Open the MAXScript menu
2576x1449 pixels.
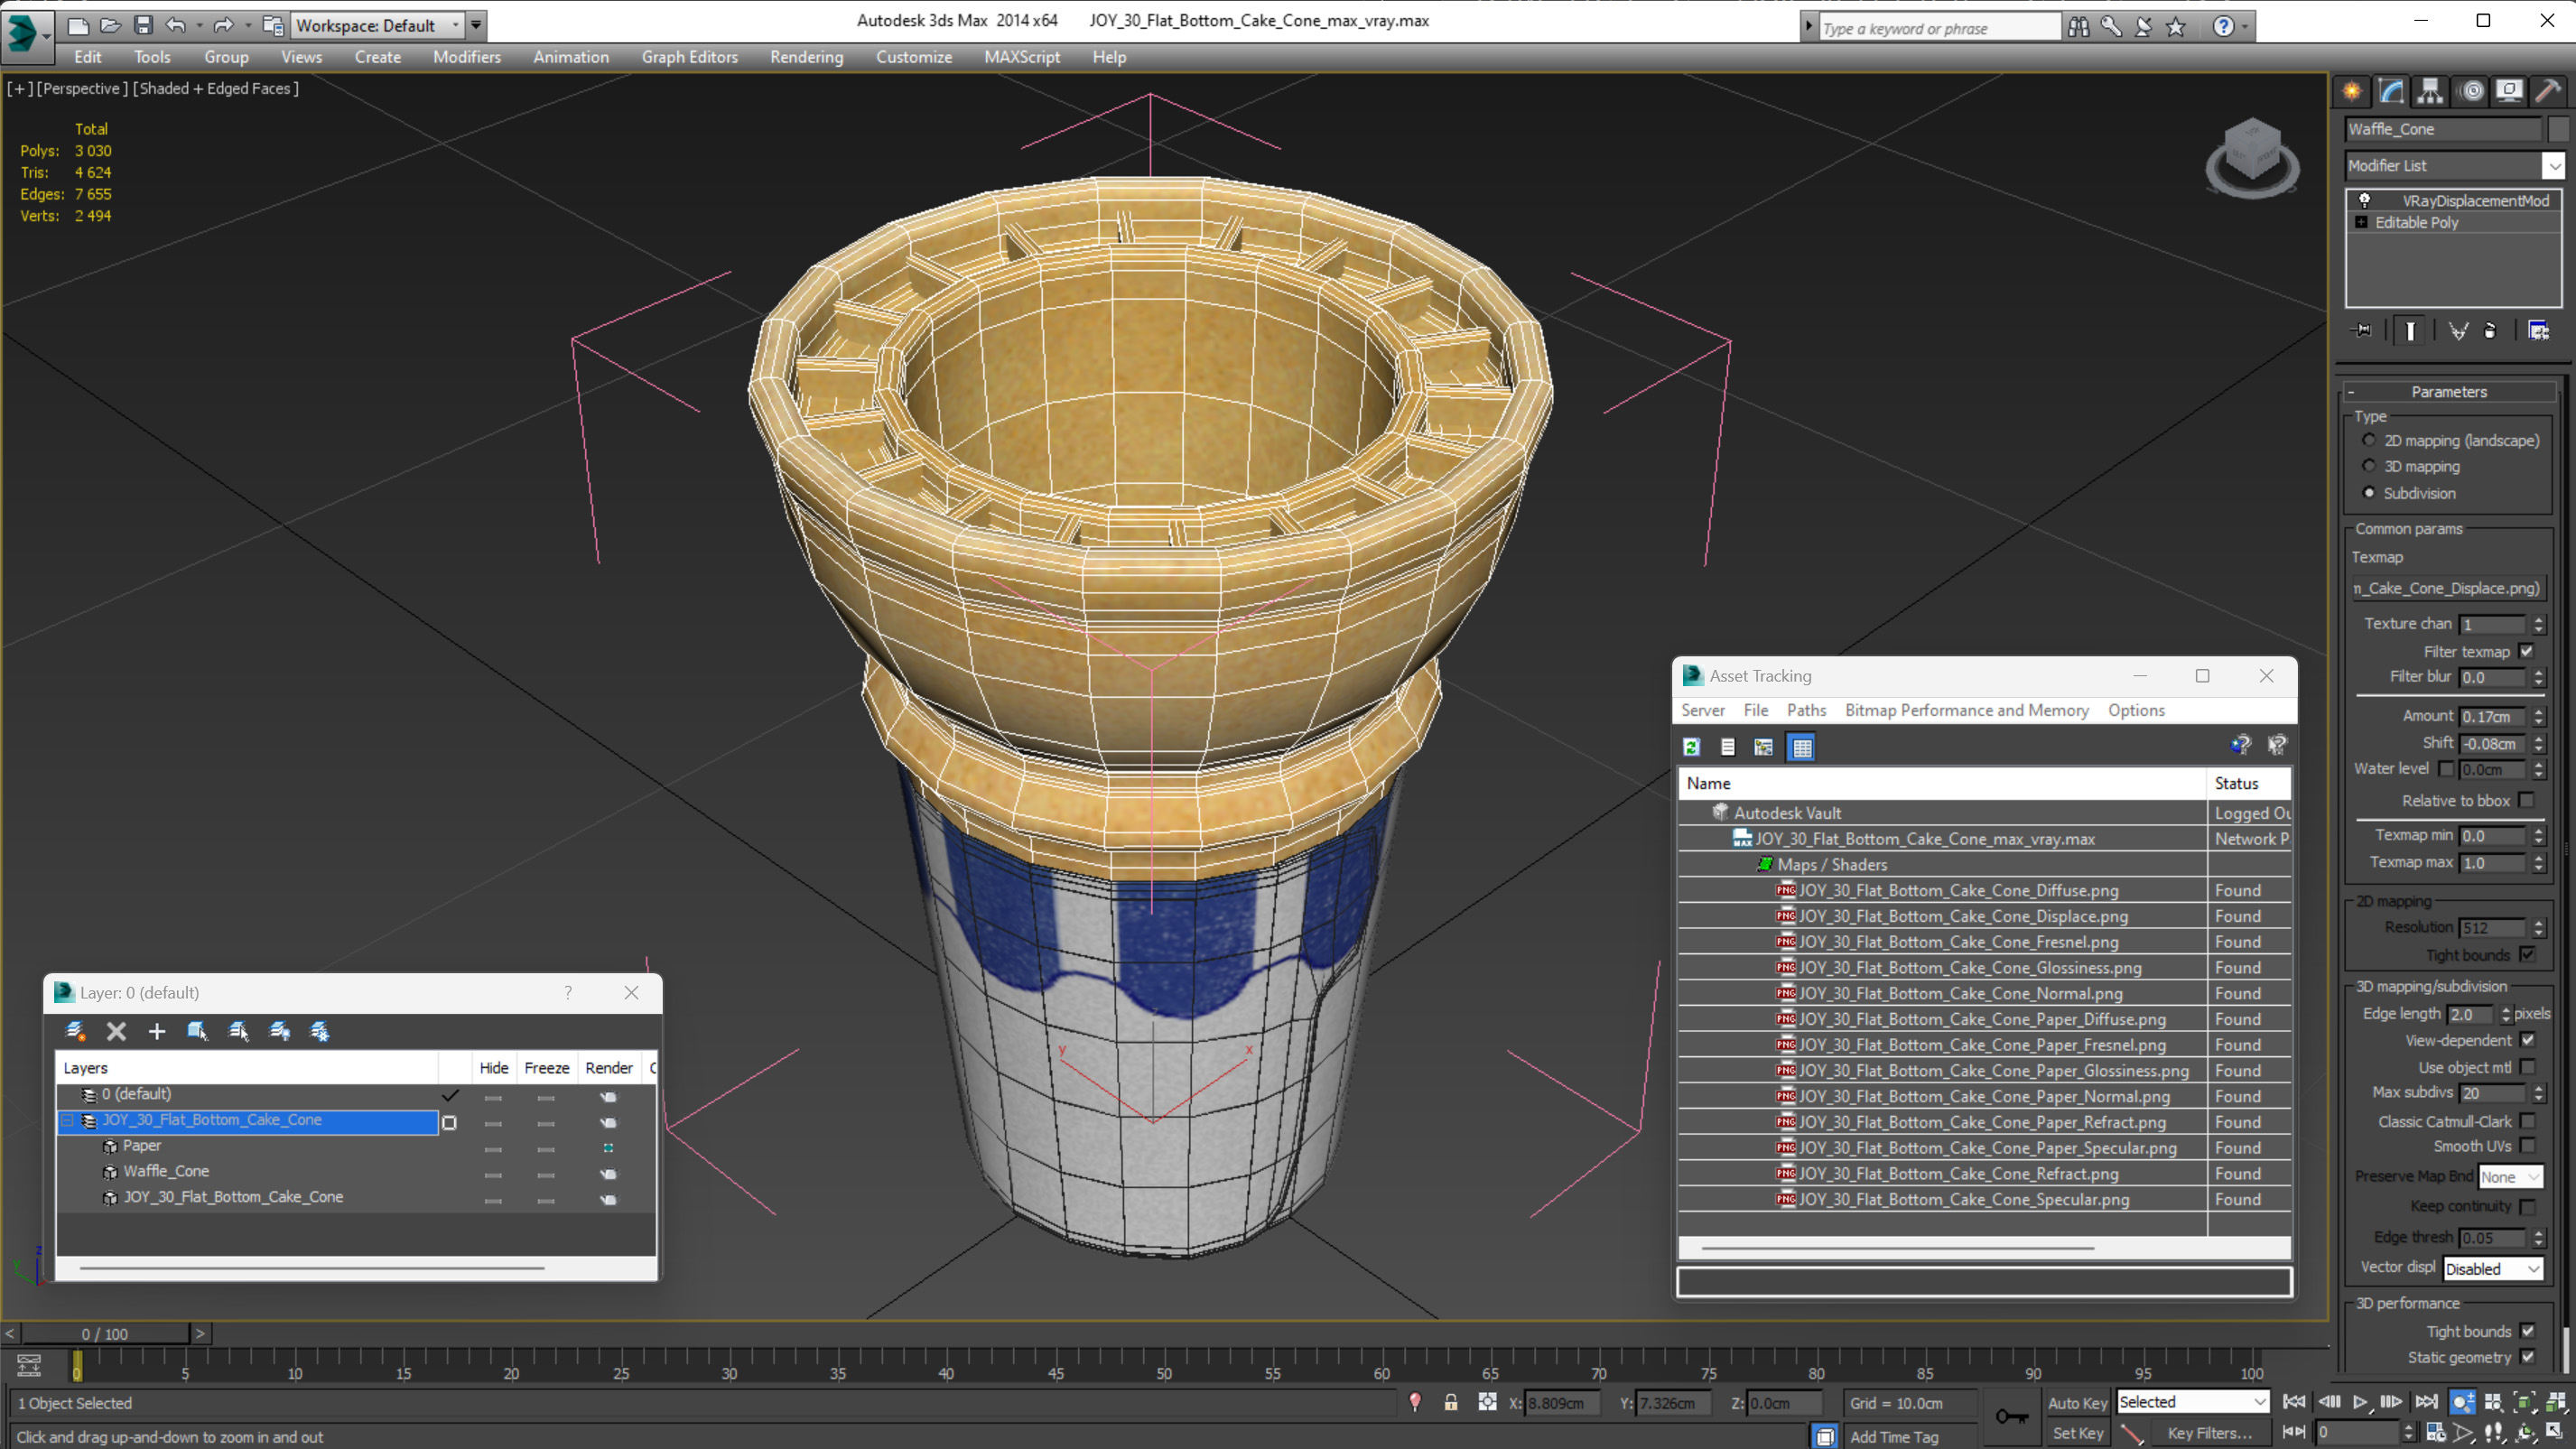(1022, 57)
